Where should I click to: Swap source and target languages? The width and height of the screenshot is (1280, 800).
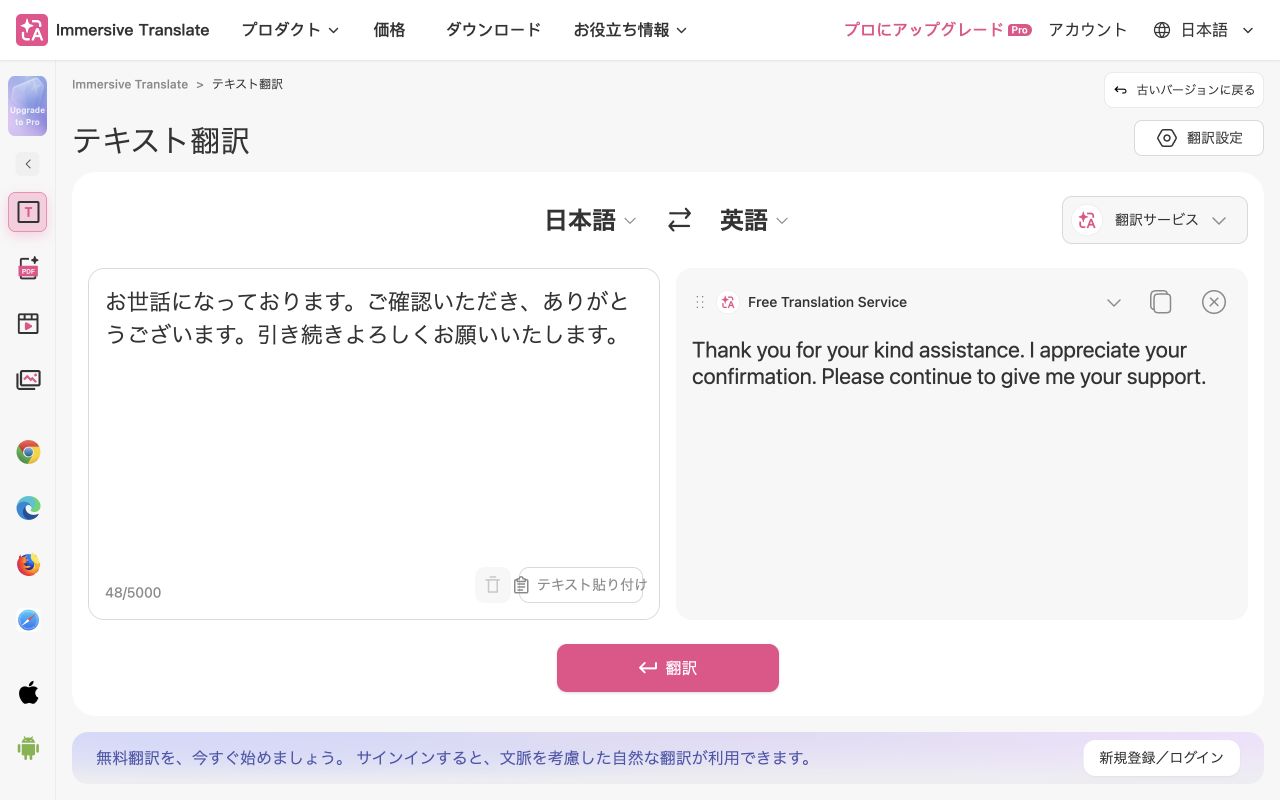(x=679, y=220)
